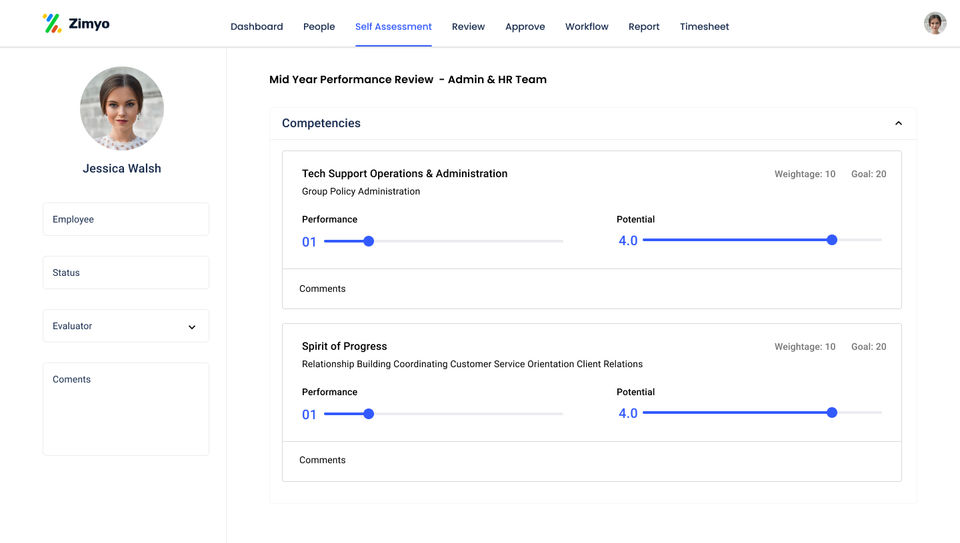Open user avatar menu in top right
This screenshot has height=543, width=960.
935,24
